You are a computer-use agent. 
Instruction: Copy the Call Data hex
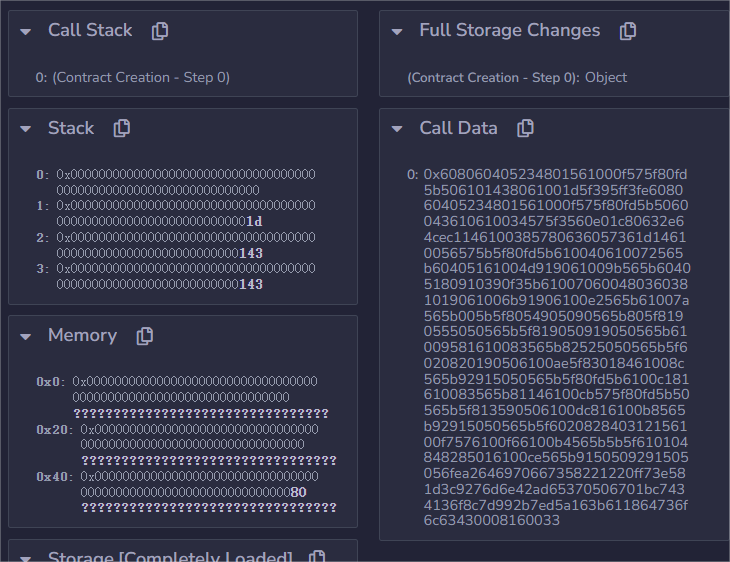[x=525, y=128]
